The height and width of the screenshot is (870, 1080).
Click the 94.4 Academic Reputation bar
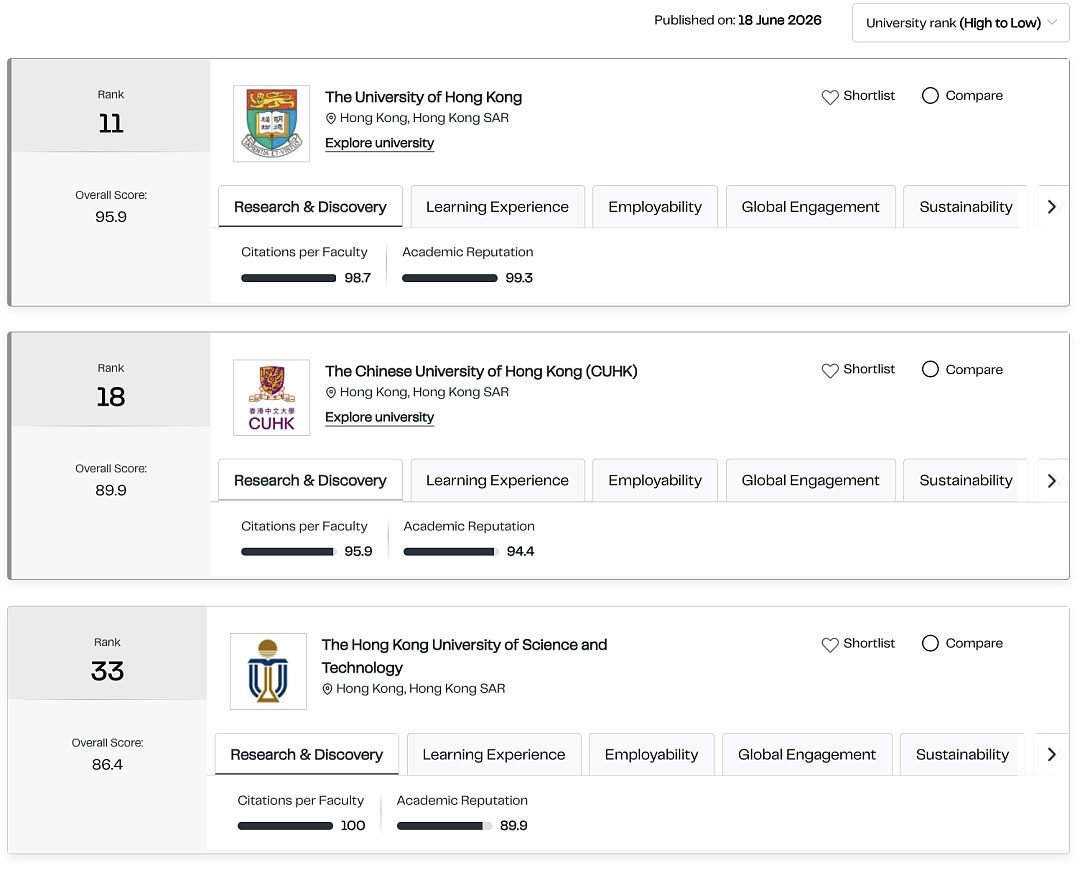coord(451,552)
